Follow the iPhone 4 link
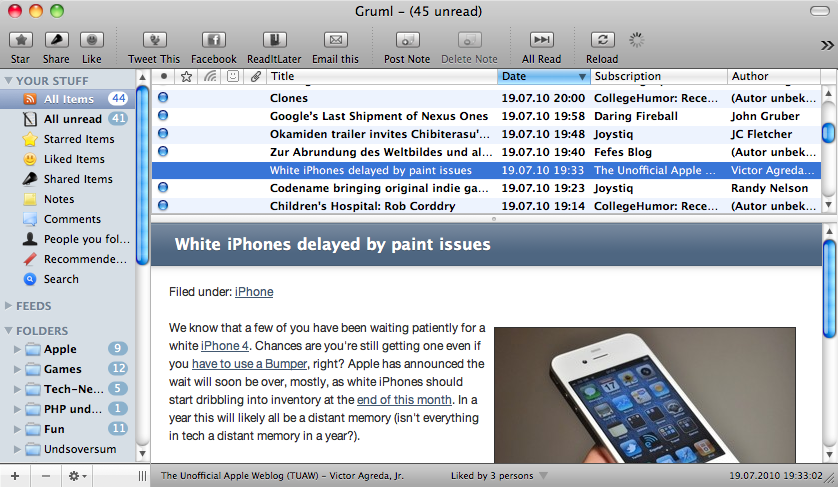 pyautogui.click(x=224, y=346)
